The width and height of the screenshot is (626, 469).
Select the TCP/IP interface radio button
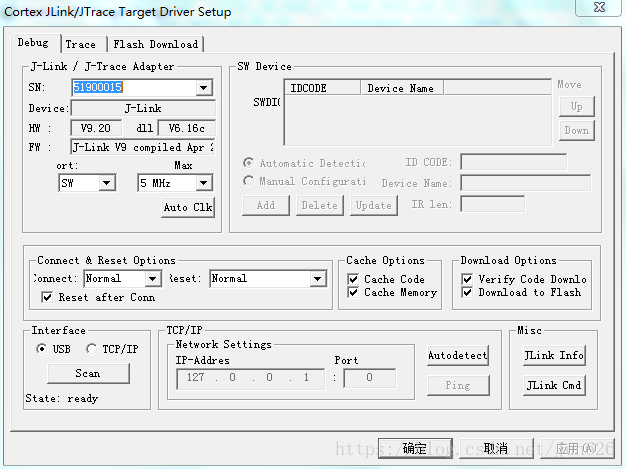[x=91, y=349]
